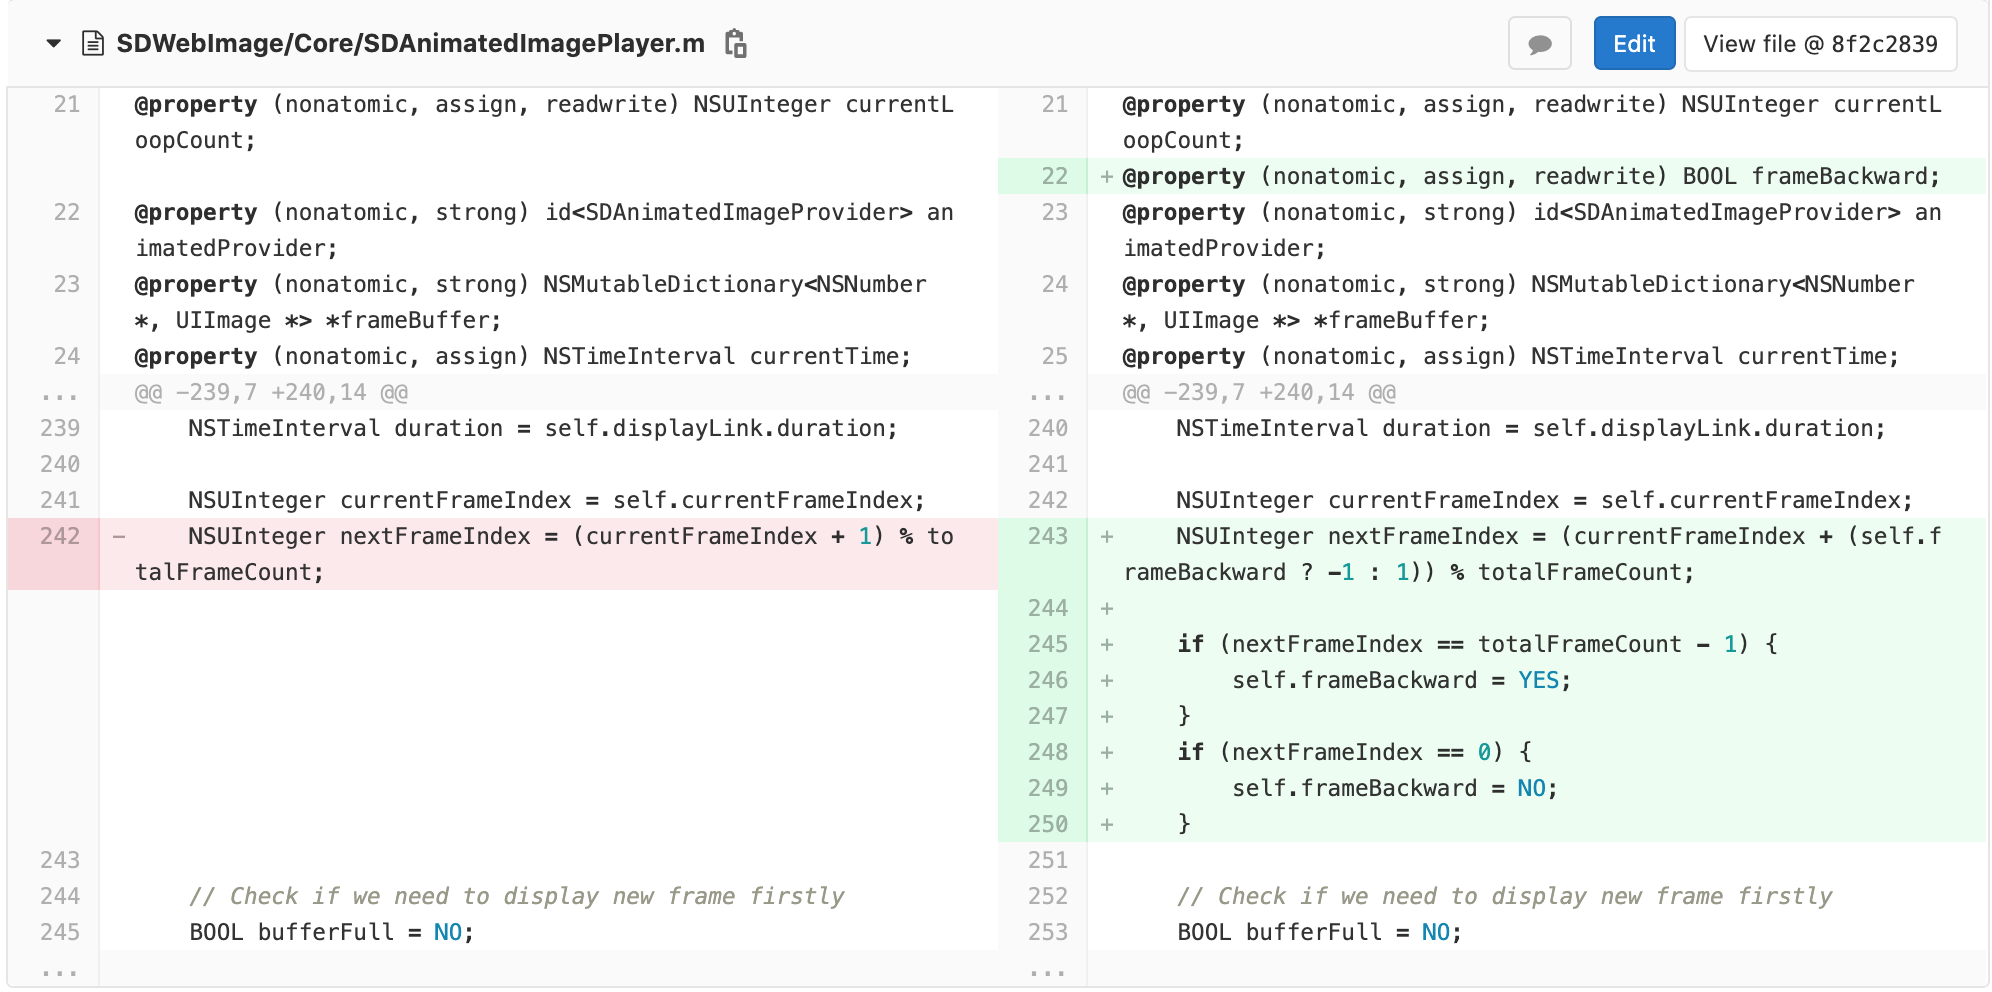Click the filename SDWebImage/Core/SDAnimatedImagePlayer.m
Viewport: 1992px width, 992px height.
[x=410, y=43]
